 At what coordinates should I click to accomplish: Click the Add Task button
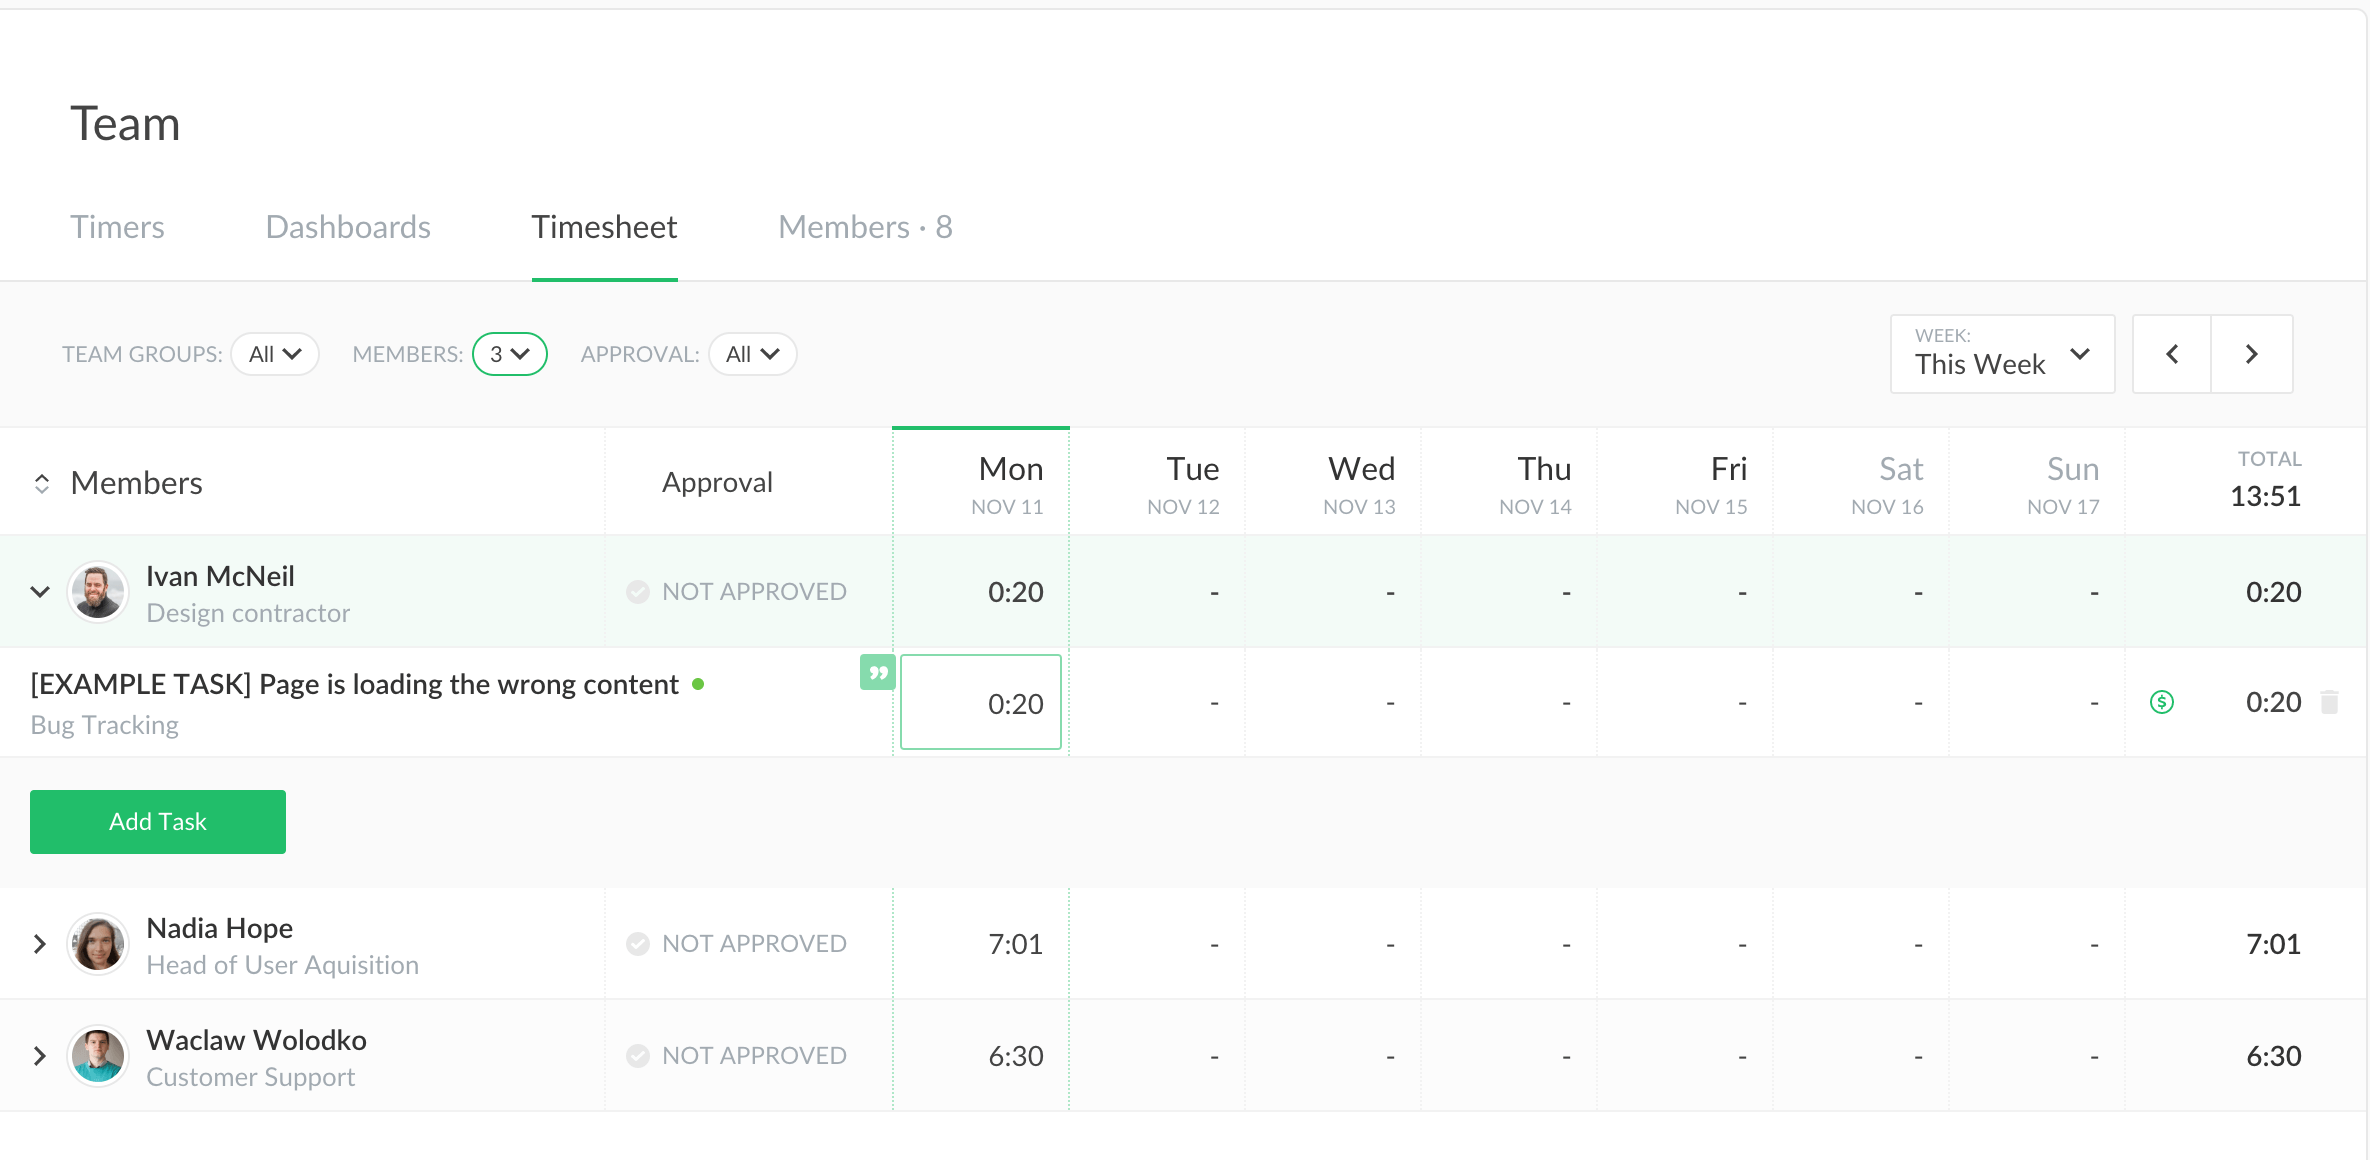158,822
